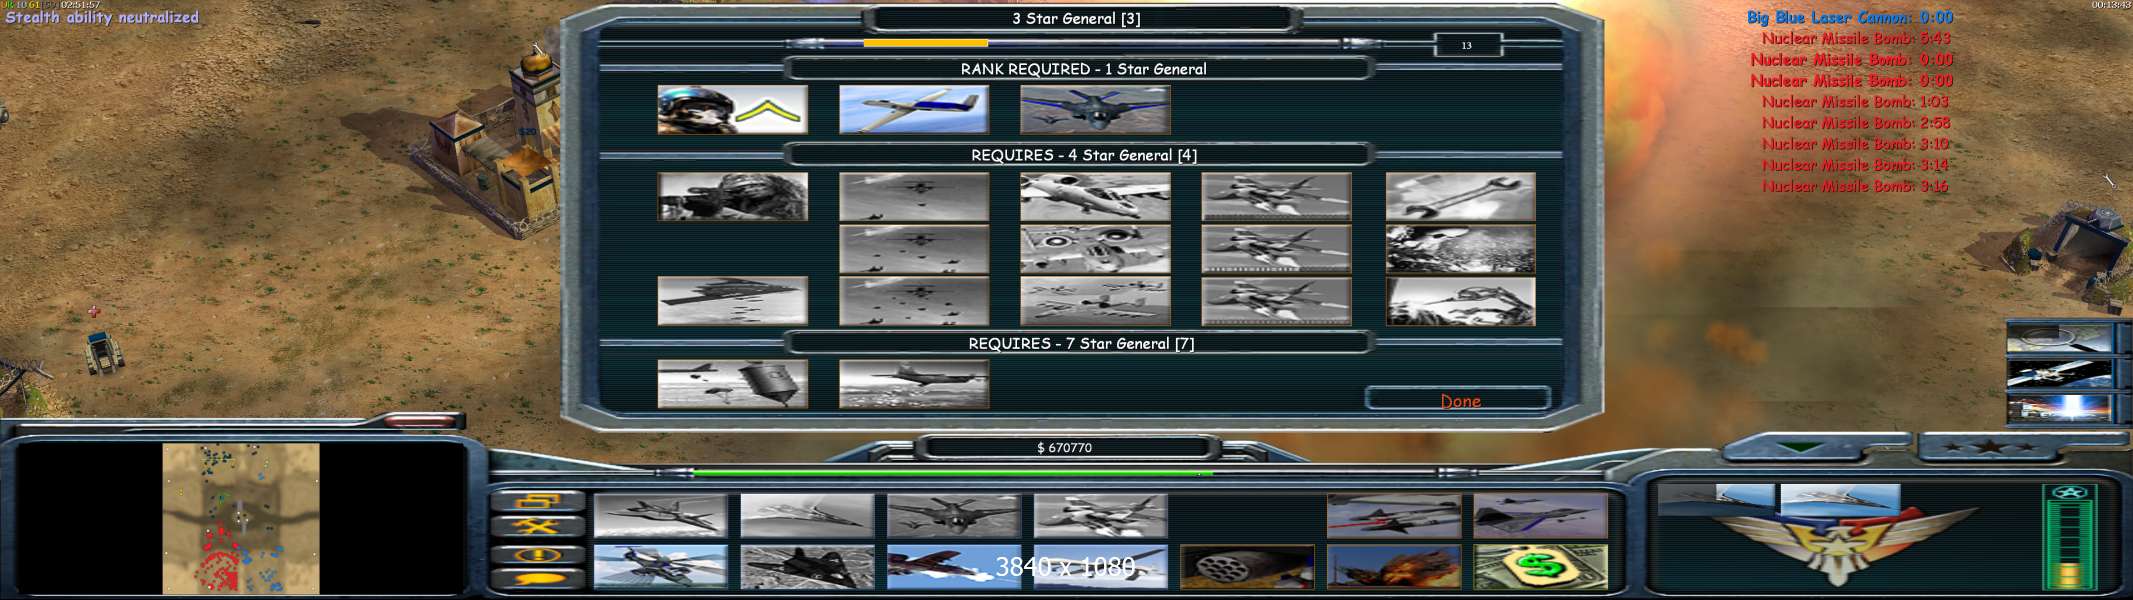Click the Nuclear Missile Bomb 2:58 timer
This screenshot has width=2133, height=600.
pyautogui.click(x=1856, y=123)
